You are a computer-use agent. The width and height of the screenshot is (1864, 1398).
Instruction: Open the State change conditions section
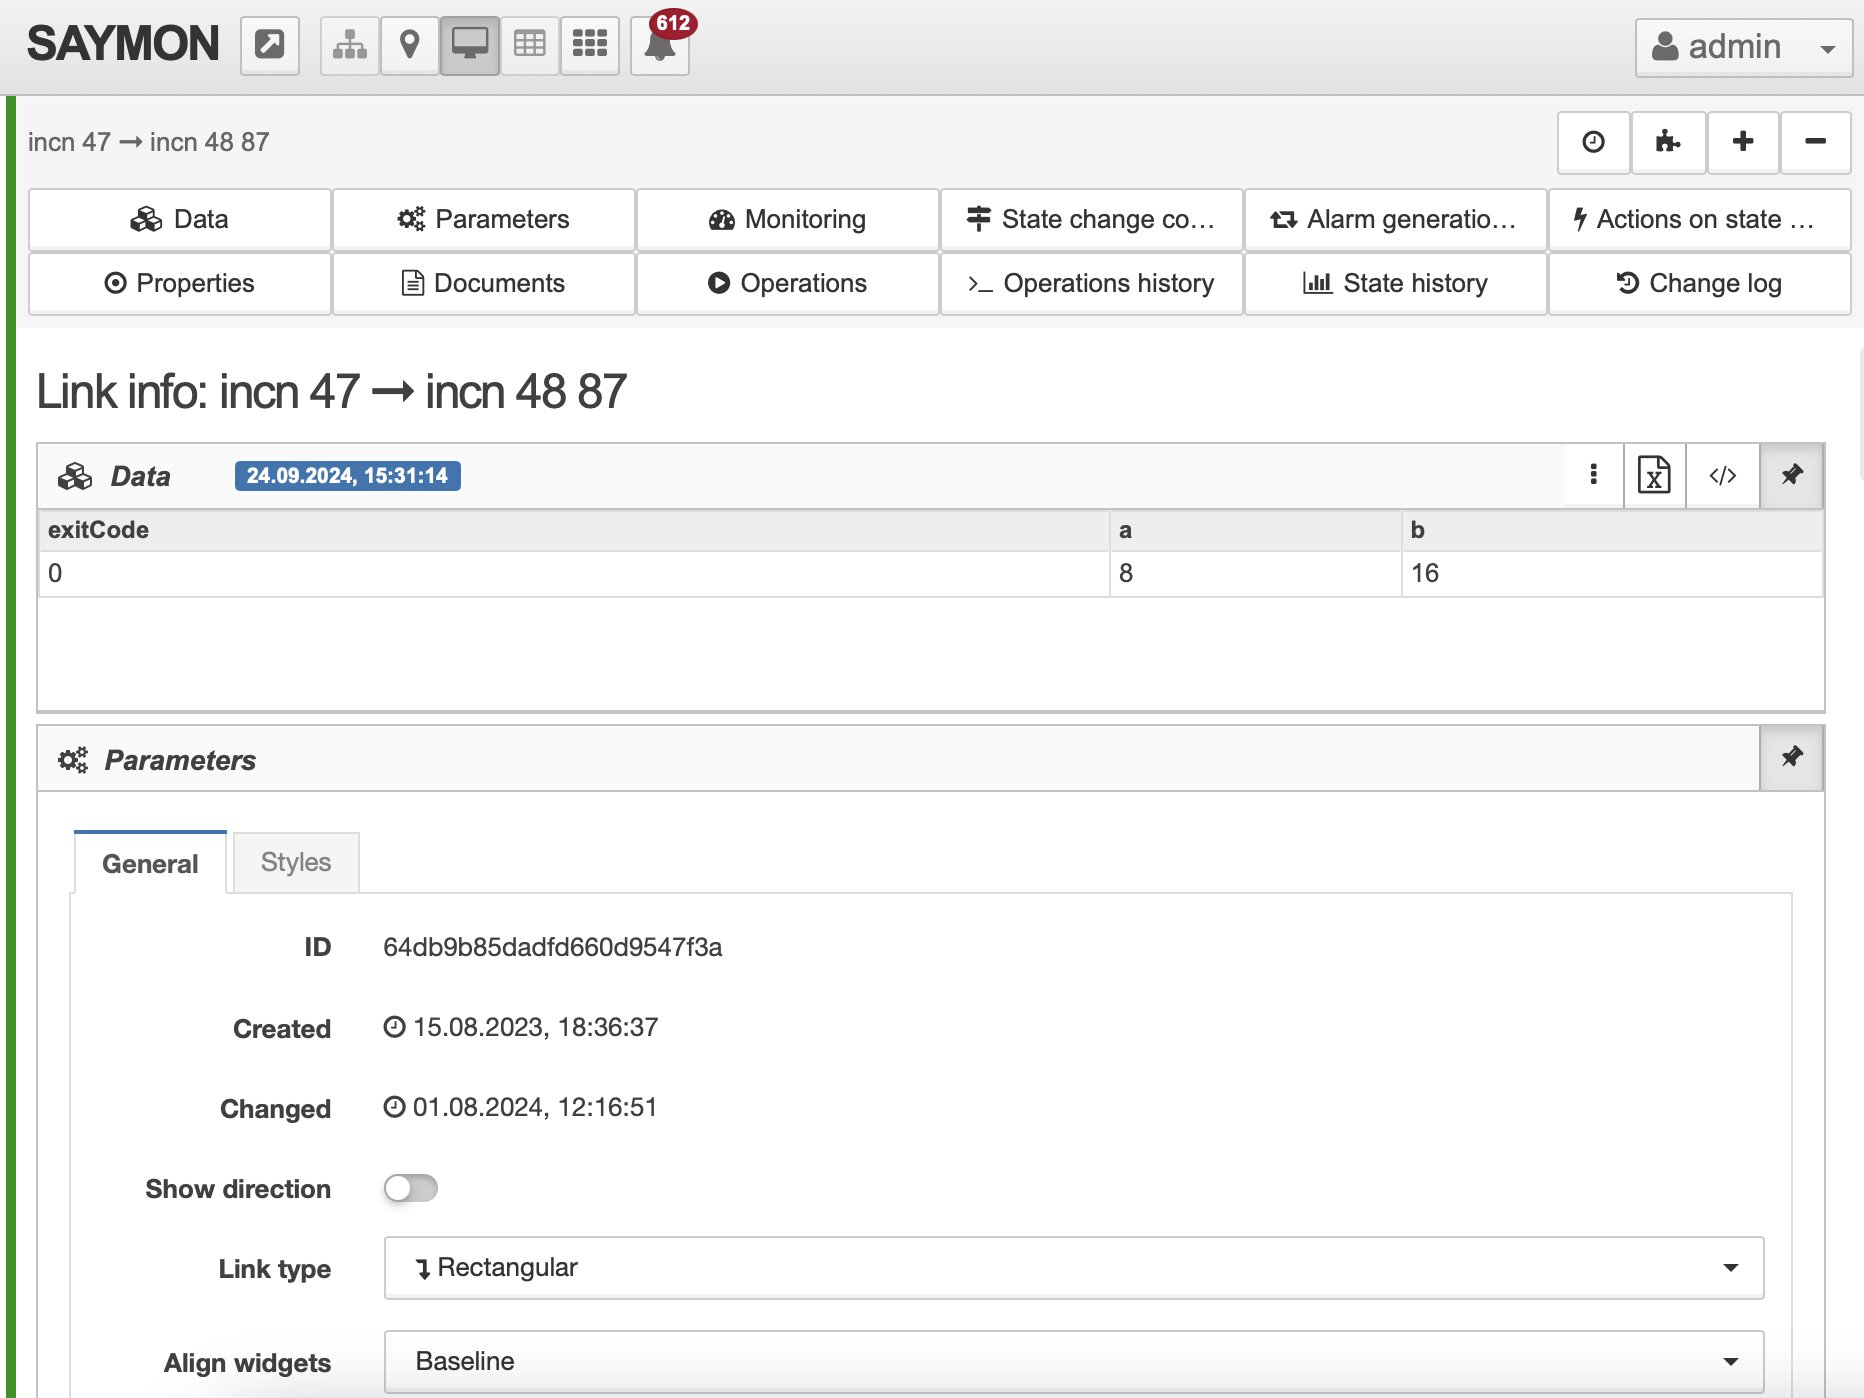coord(1092,219)
